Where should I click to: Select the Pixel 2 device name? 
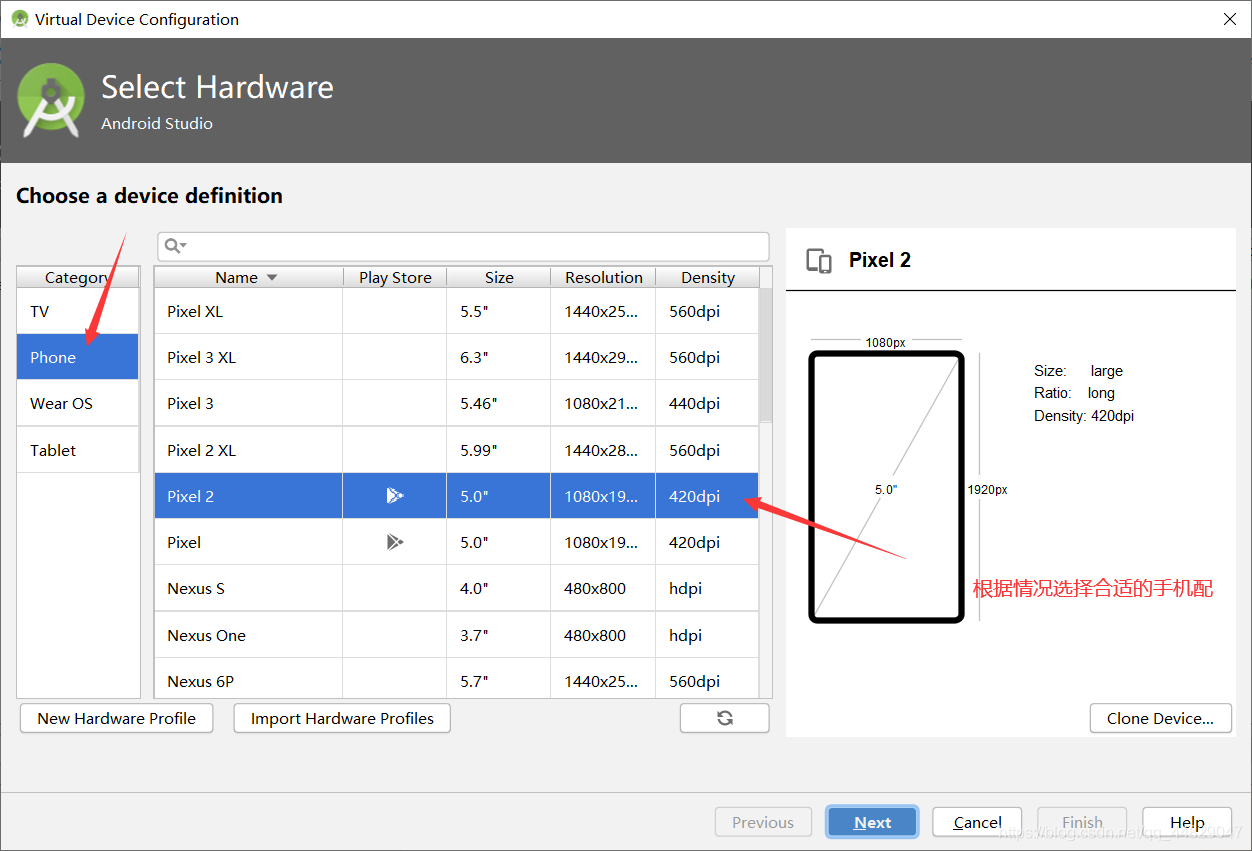190,496
